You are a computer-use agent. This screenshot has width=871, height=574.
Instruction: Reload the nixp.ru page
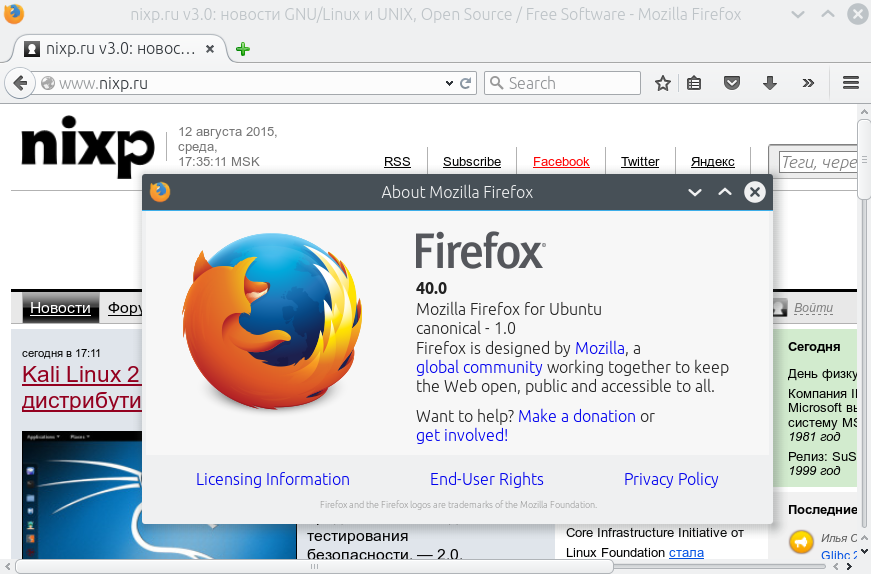465,83
